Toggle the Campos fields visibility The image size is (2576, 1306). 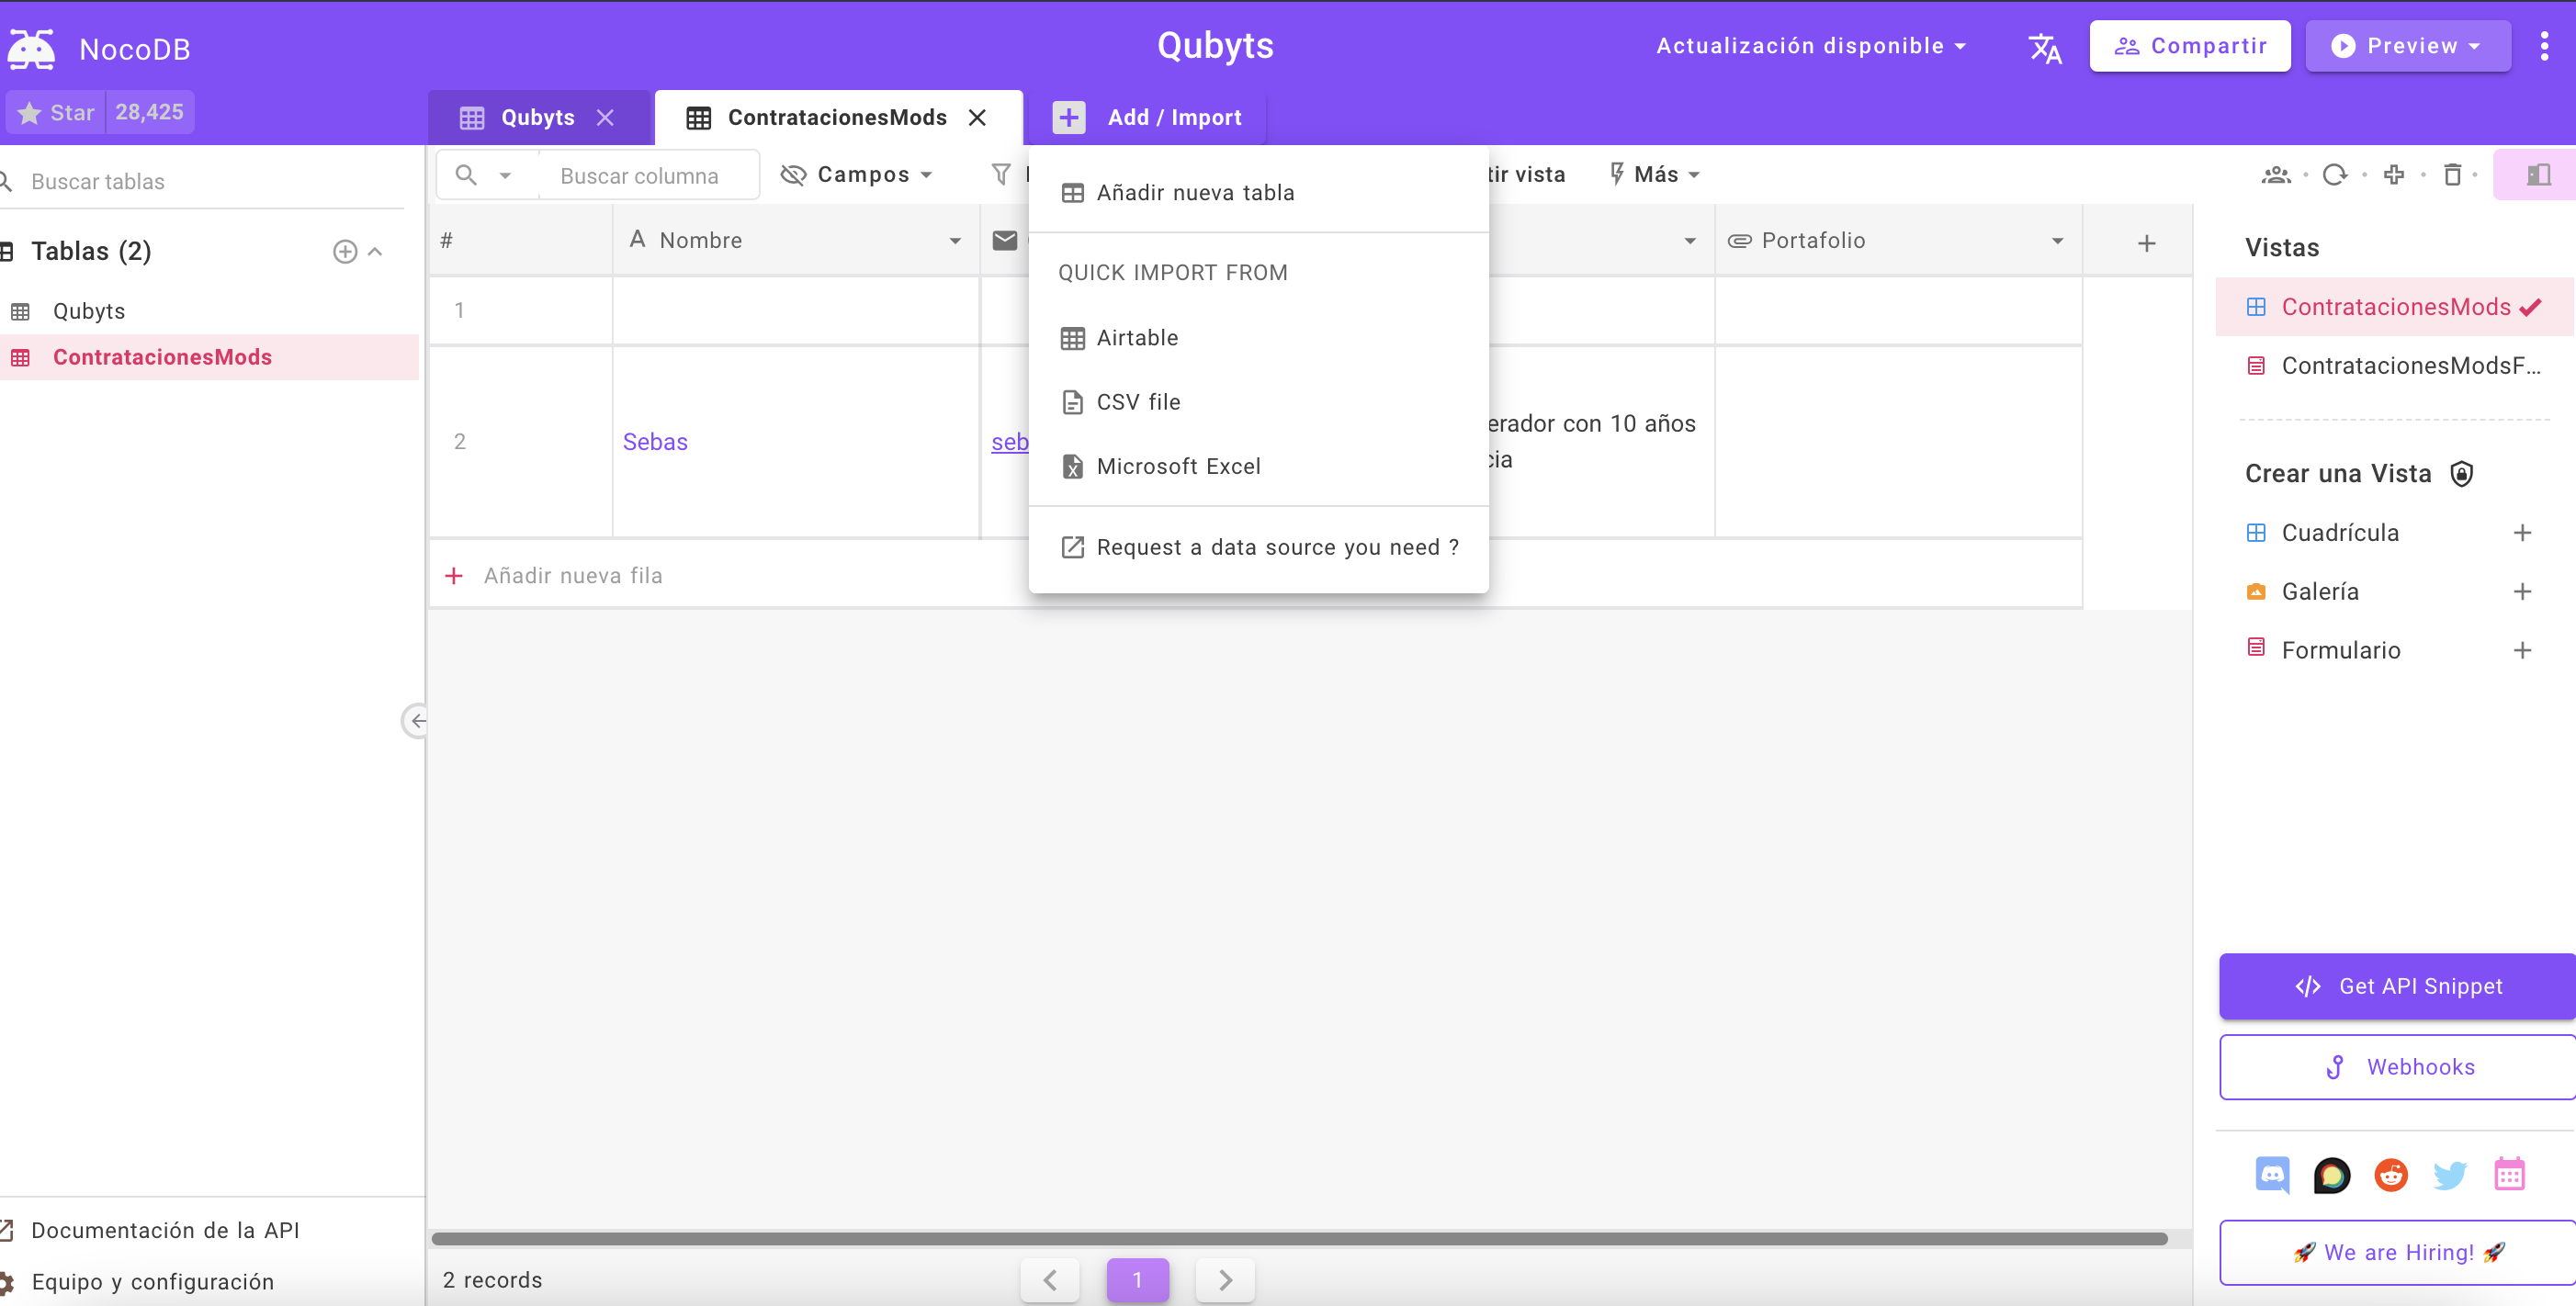857,174
